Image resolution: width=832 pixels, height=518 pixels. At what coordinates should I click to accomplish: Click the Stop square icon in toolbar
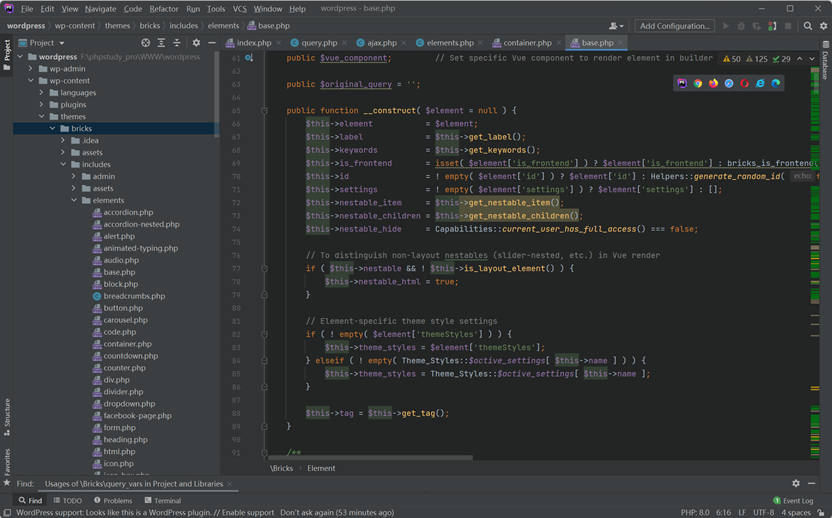click(788, 25)
